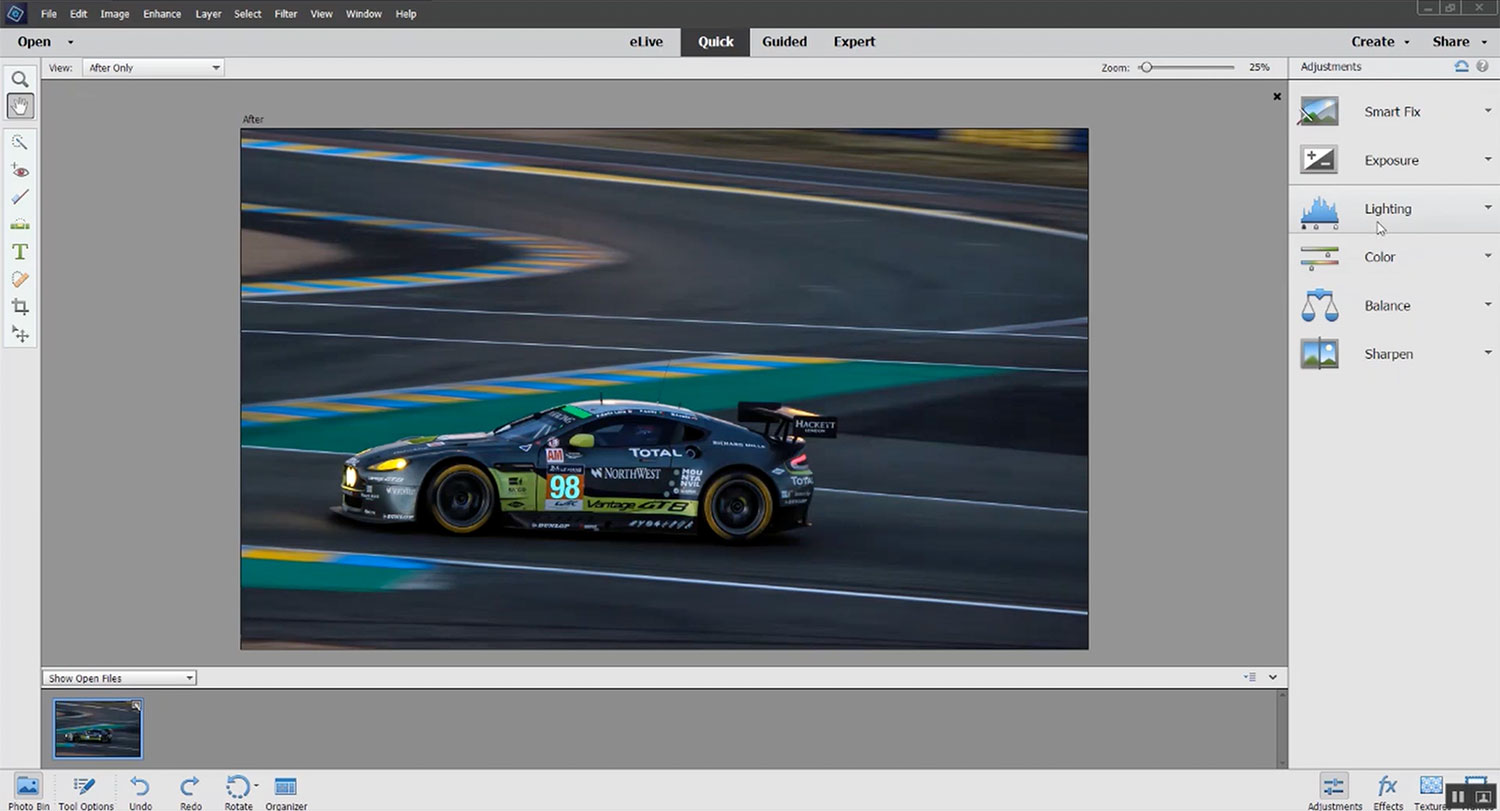Open the Show Open Files dropdown
This screenshot has width=1500, height=811.
(120, 678)
